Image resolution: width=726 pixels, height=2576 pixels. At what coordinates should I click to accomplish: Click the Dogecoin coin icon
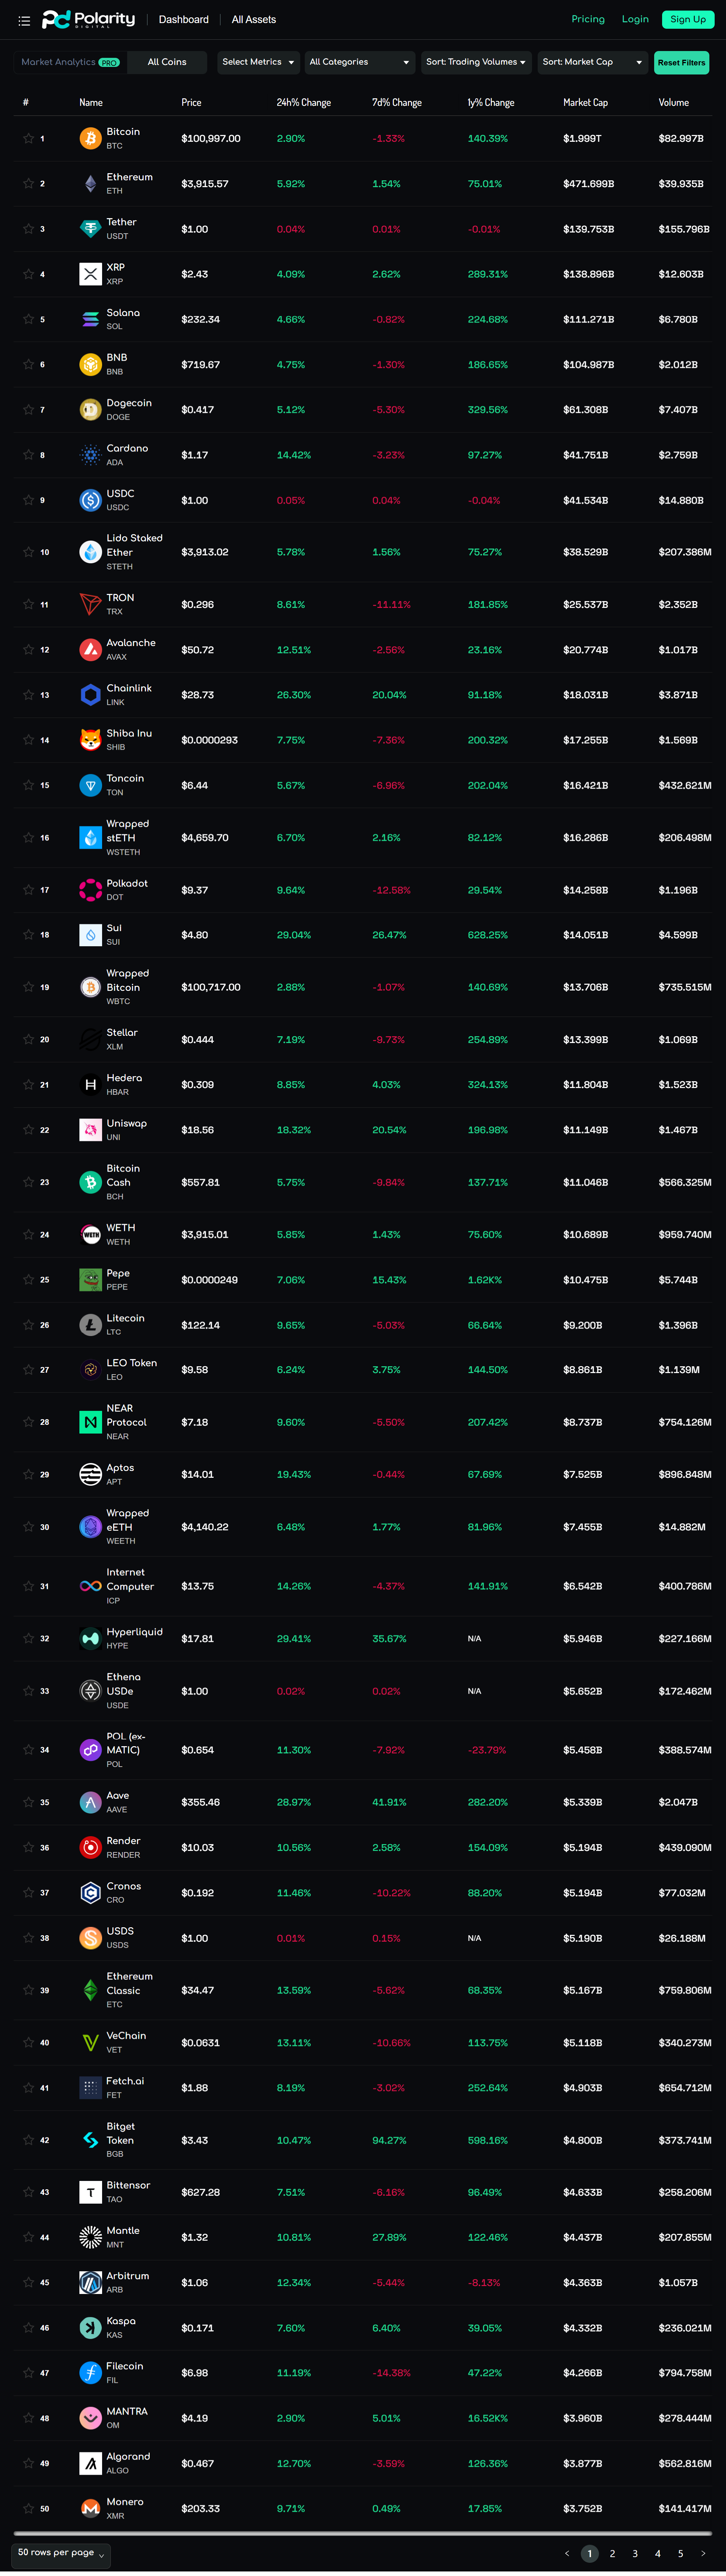click(x=90, y=409)
